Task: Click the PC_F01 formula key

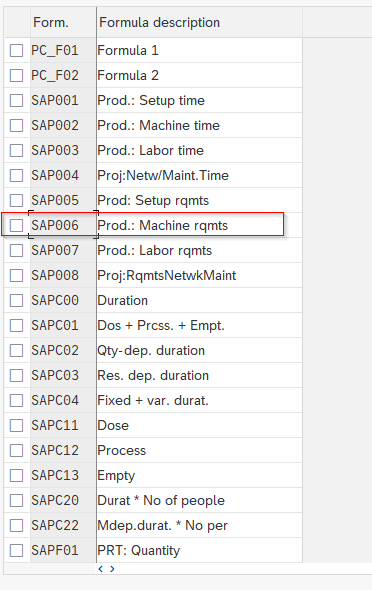Action: 63,50
